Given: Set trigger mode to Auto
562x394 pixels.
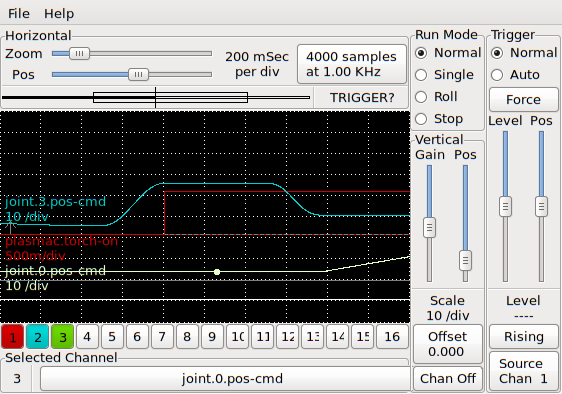Looking at the screenshot, I should coord(515,75).
